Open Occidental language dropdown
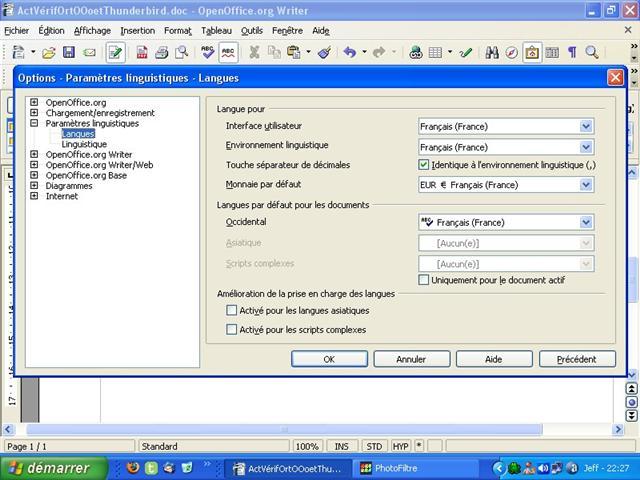 [x=586, y=222]
